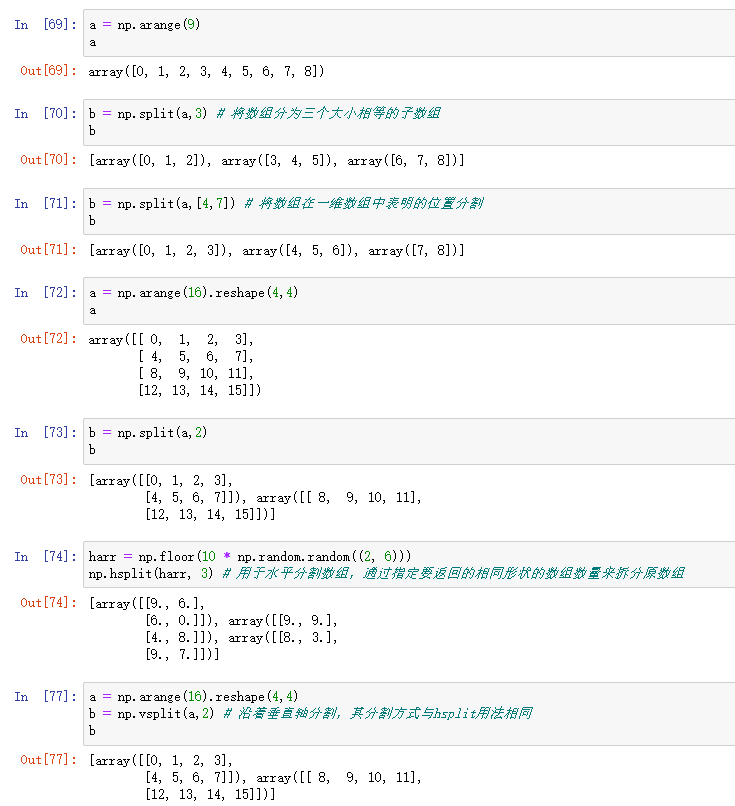Click the np.hsplit(harr, 3) code text

point(151,573)
